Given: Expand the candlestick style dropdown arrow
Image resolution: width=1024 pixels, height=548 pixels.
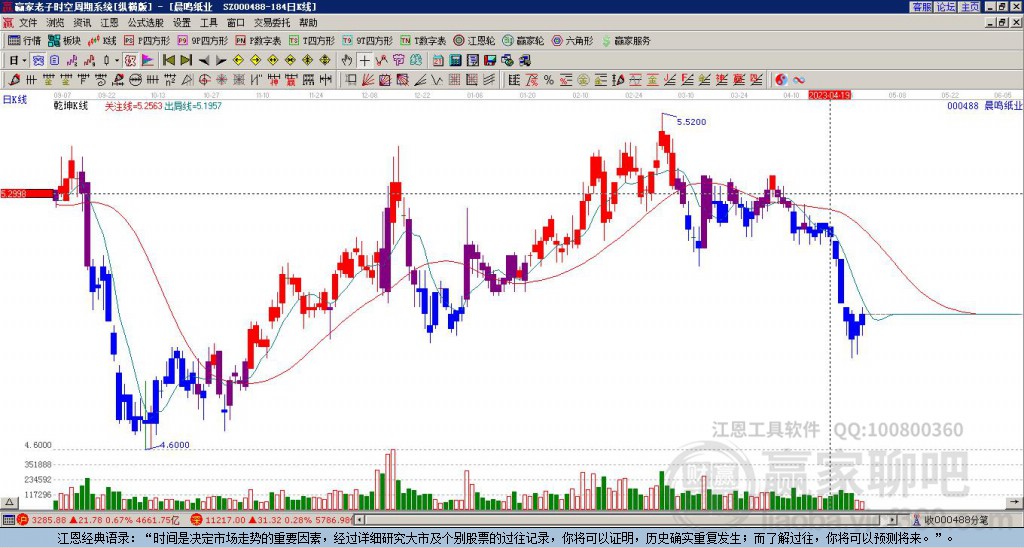Looking at the screenshot, I should (117, 61).
